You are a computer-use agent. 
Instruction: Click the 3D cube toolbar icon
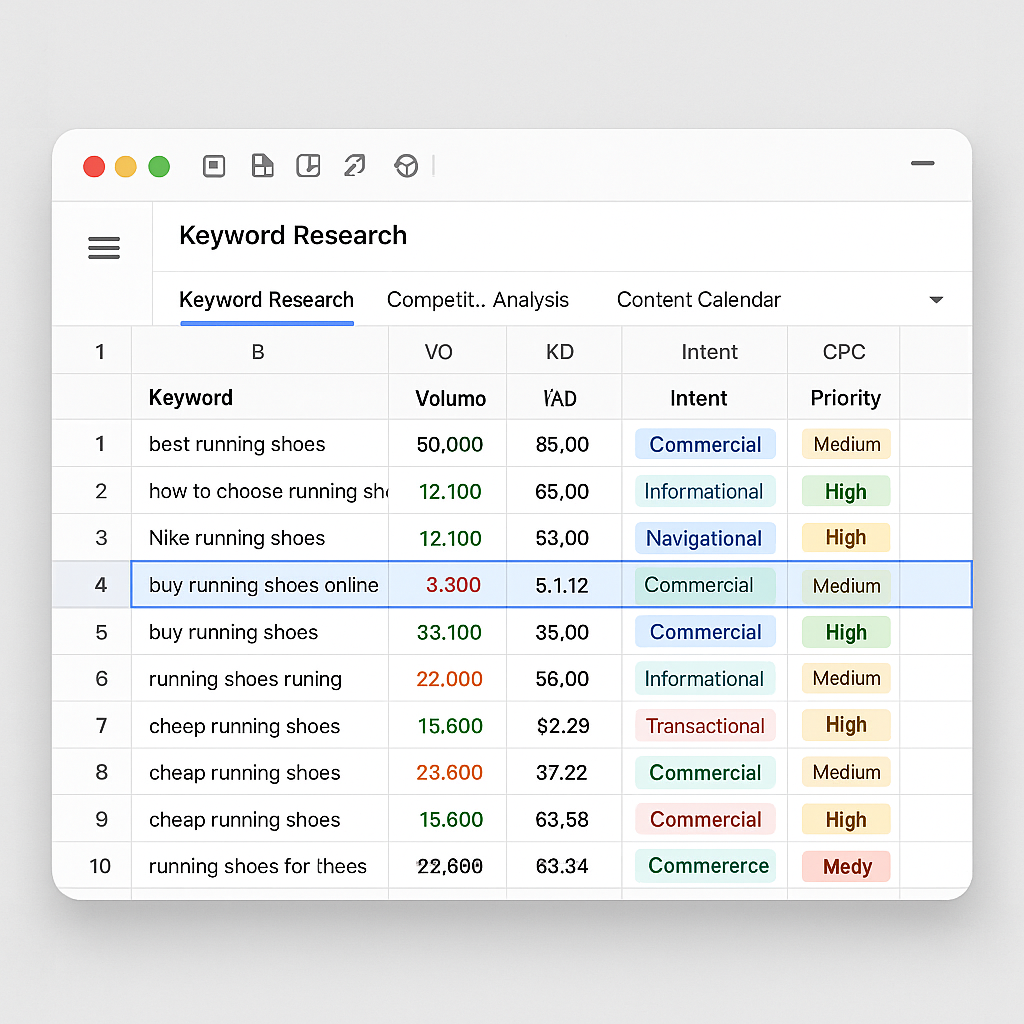(406, 166)
